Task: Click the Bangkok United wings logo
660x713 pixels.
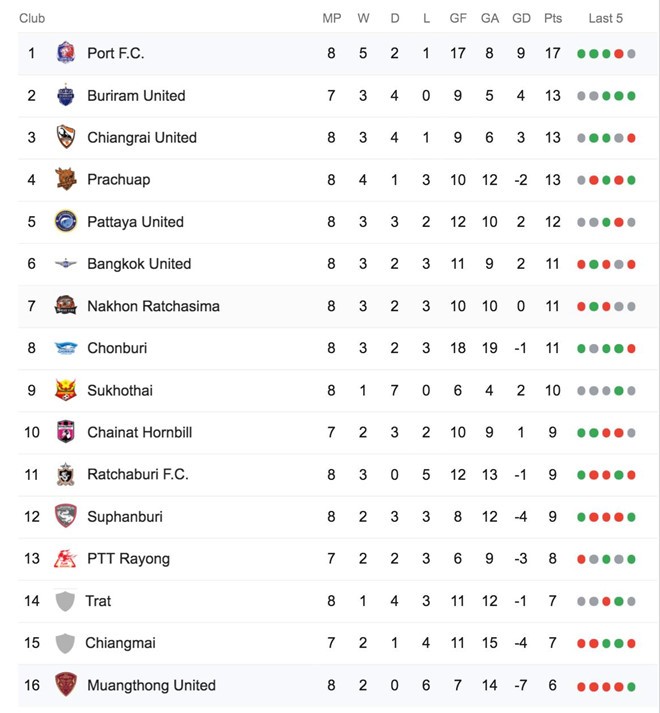Action: coord(65,264)
